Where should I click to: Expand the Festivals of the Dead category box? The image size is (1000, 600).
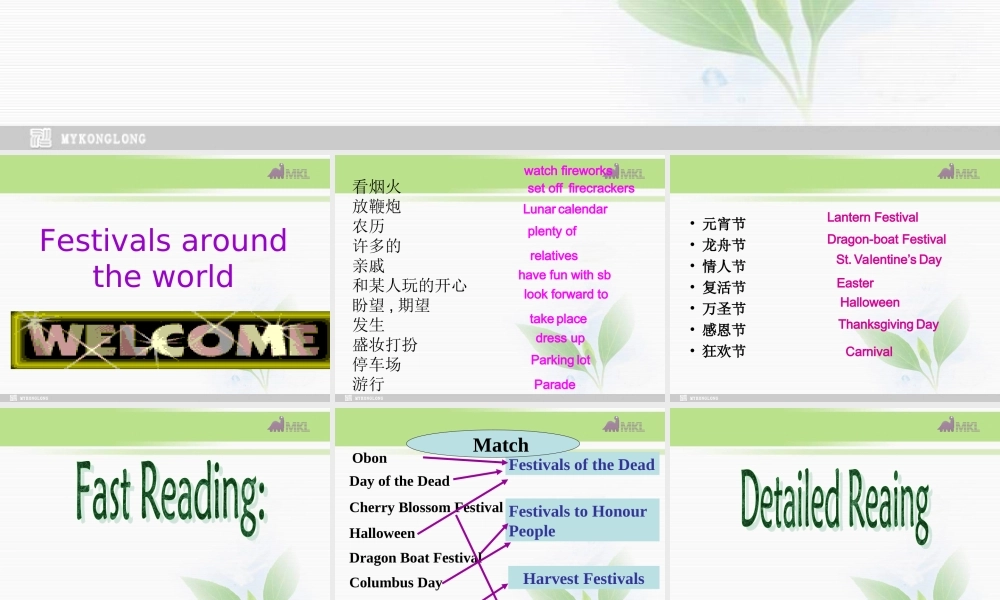point(582,465)
